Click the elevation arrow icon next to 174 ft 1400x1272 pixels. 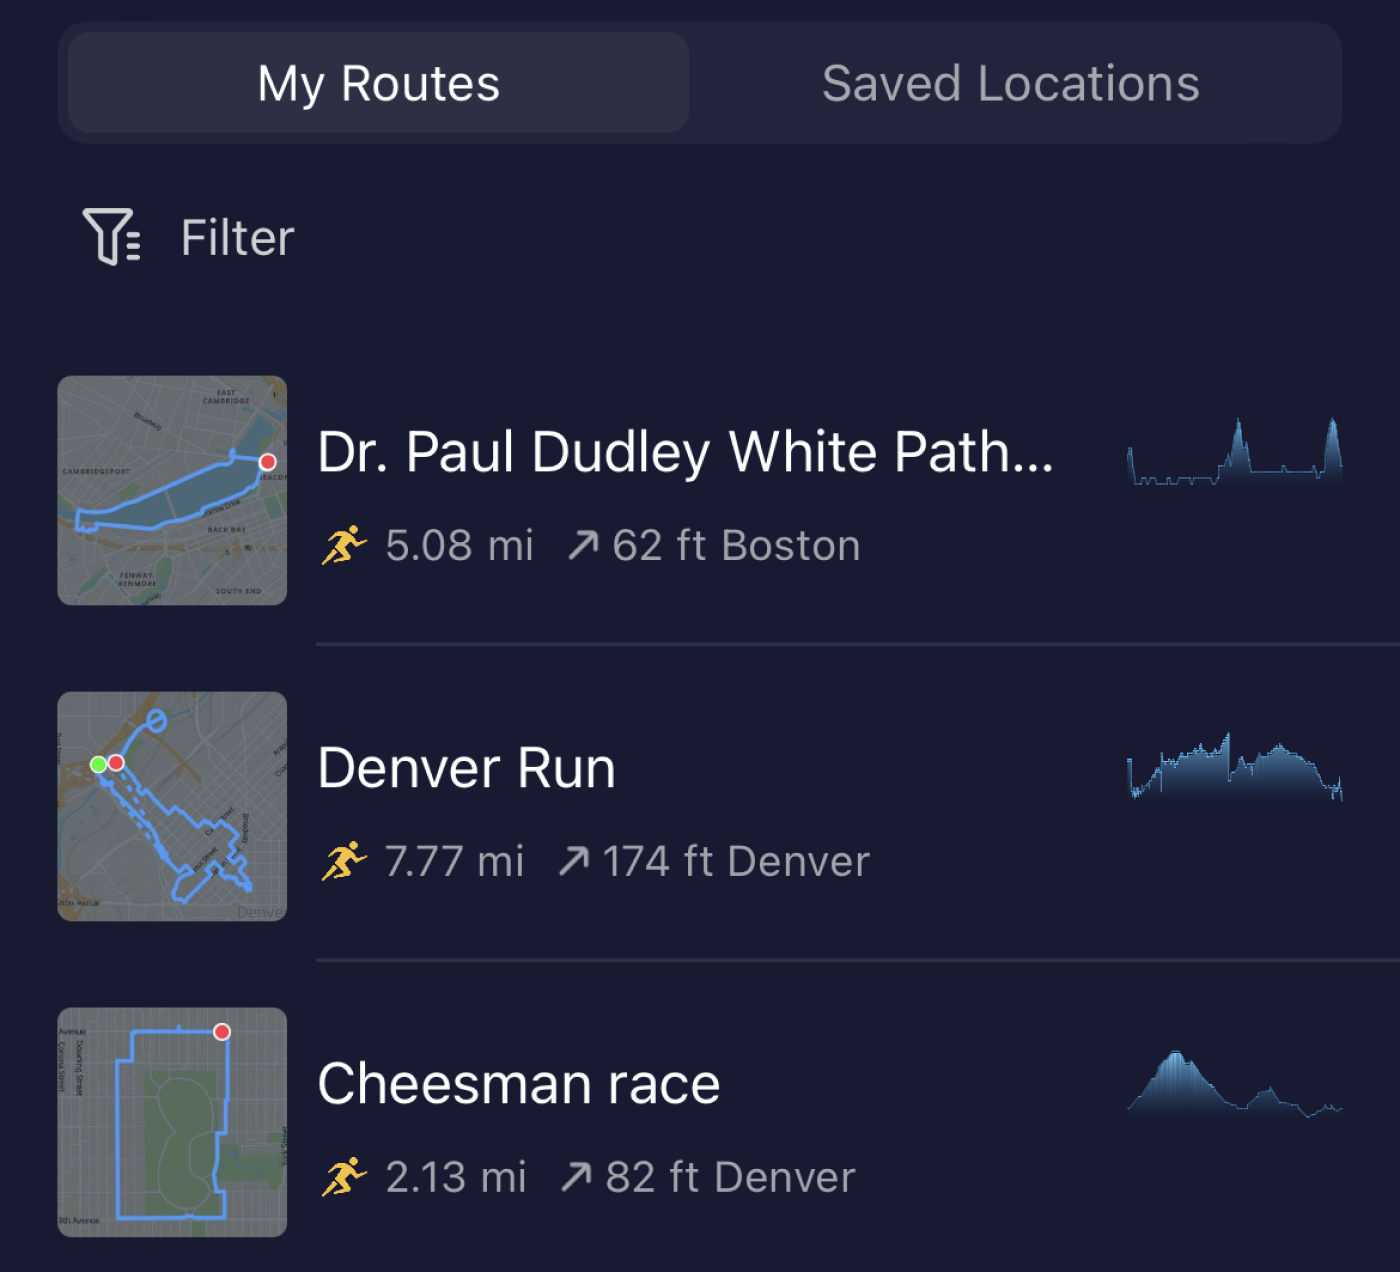coord(574,861)
